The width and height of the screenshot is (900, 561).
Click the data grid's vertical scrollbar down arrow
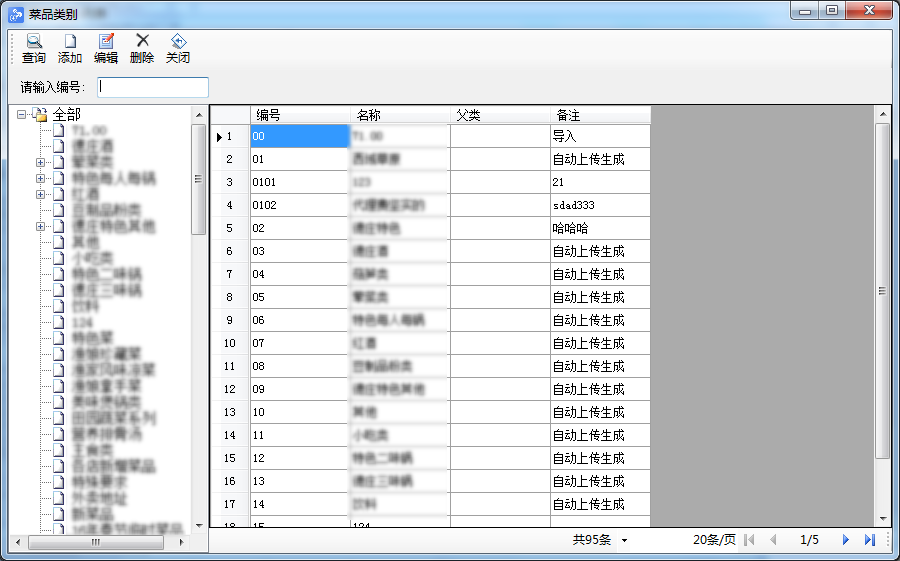(x=882, y=519)
